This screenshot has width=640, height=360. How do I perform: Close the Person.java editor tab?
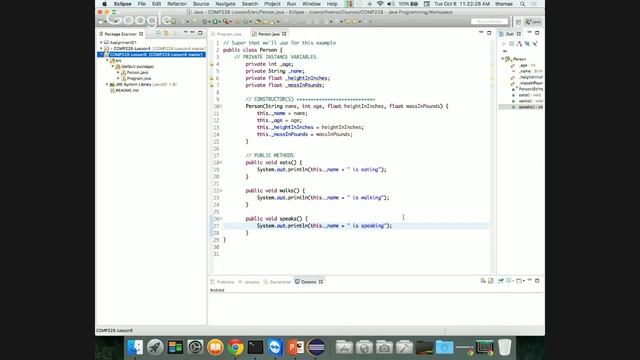(284, 34)
